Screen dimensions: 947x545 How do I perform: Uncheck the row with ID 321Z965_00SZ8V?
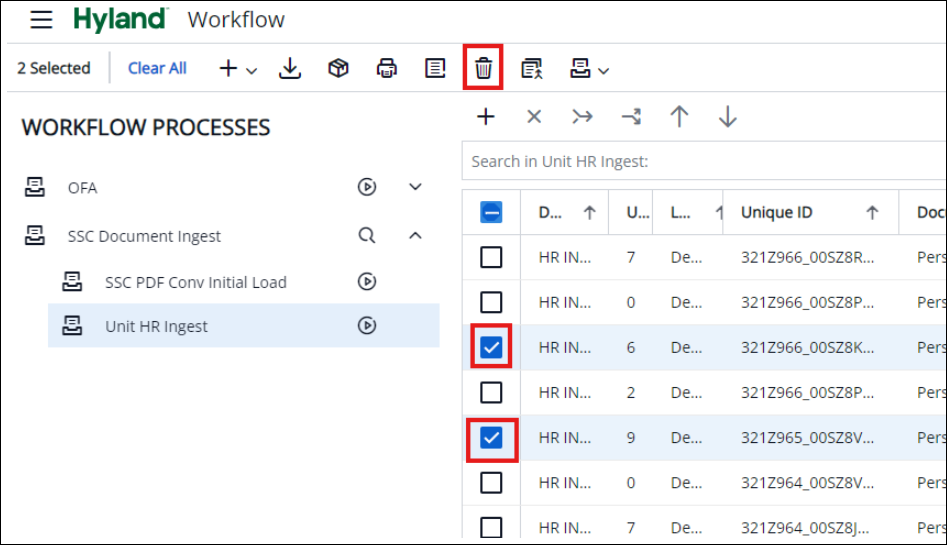pyautogui.click(x=491, y=437)
